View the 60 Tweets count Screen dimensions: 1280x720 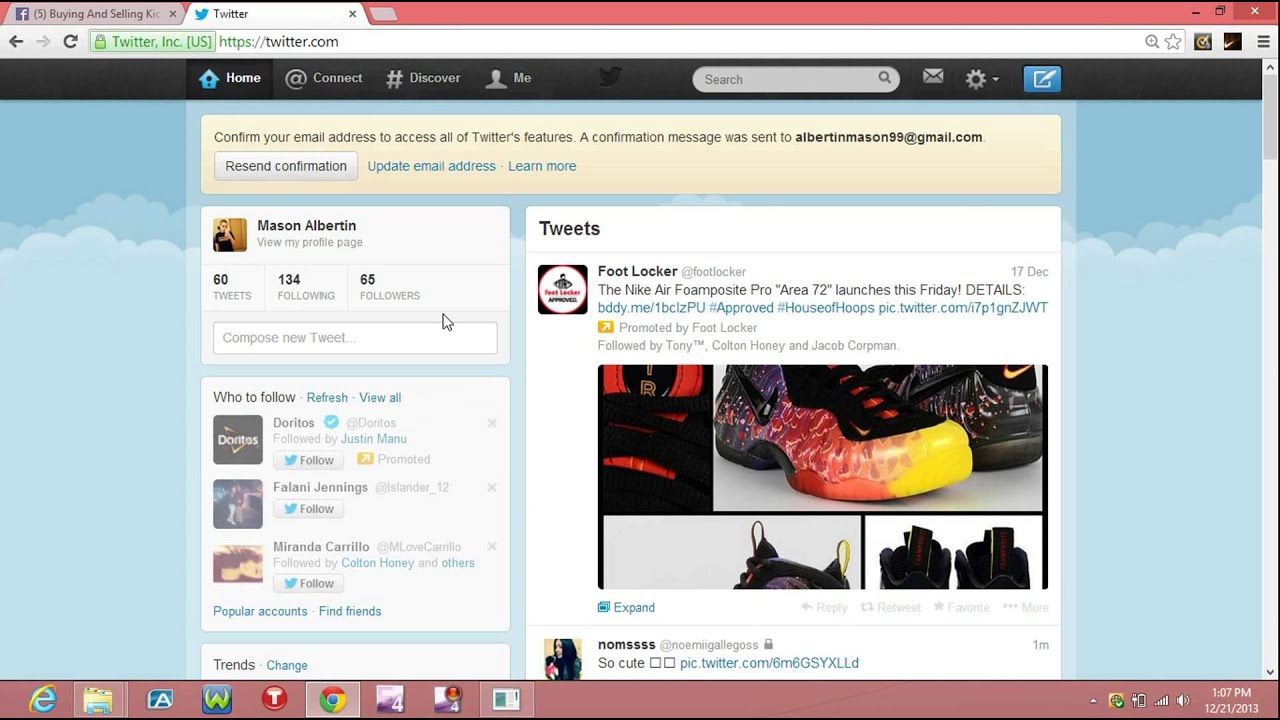pos(232,287)
